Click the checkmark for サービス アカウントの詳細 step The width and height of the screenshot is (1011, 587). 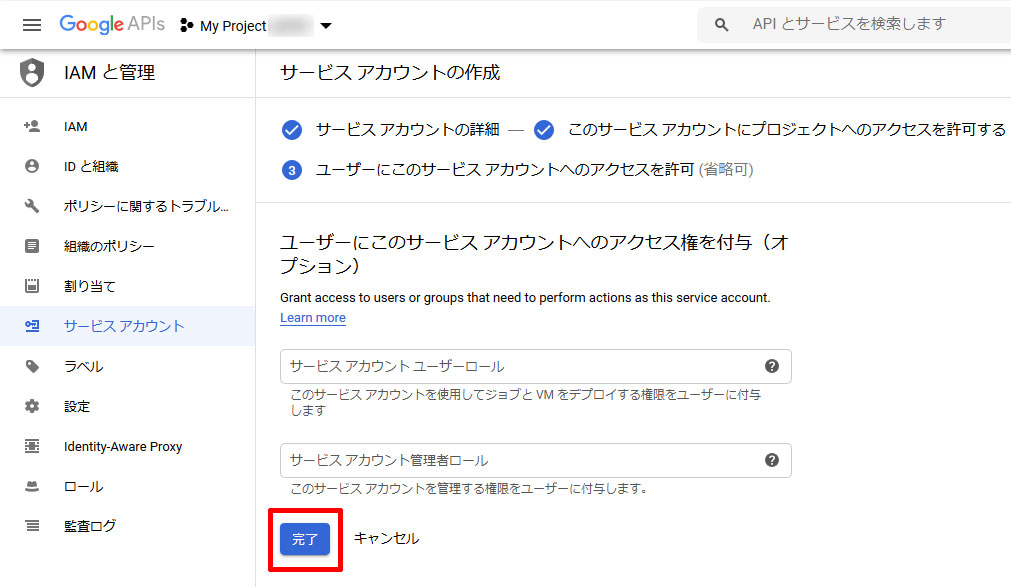(x=292, y=130)
